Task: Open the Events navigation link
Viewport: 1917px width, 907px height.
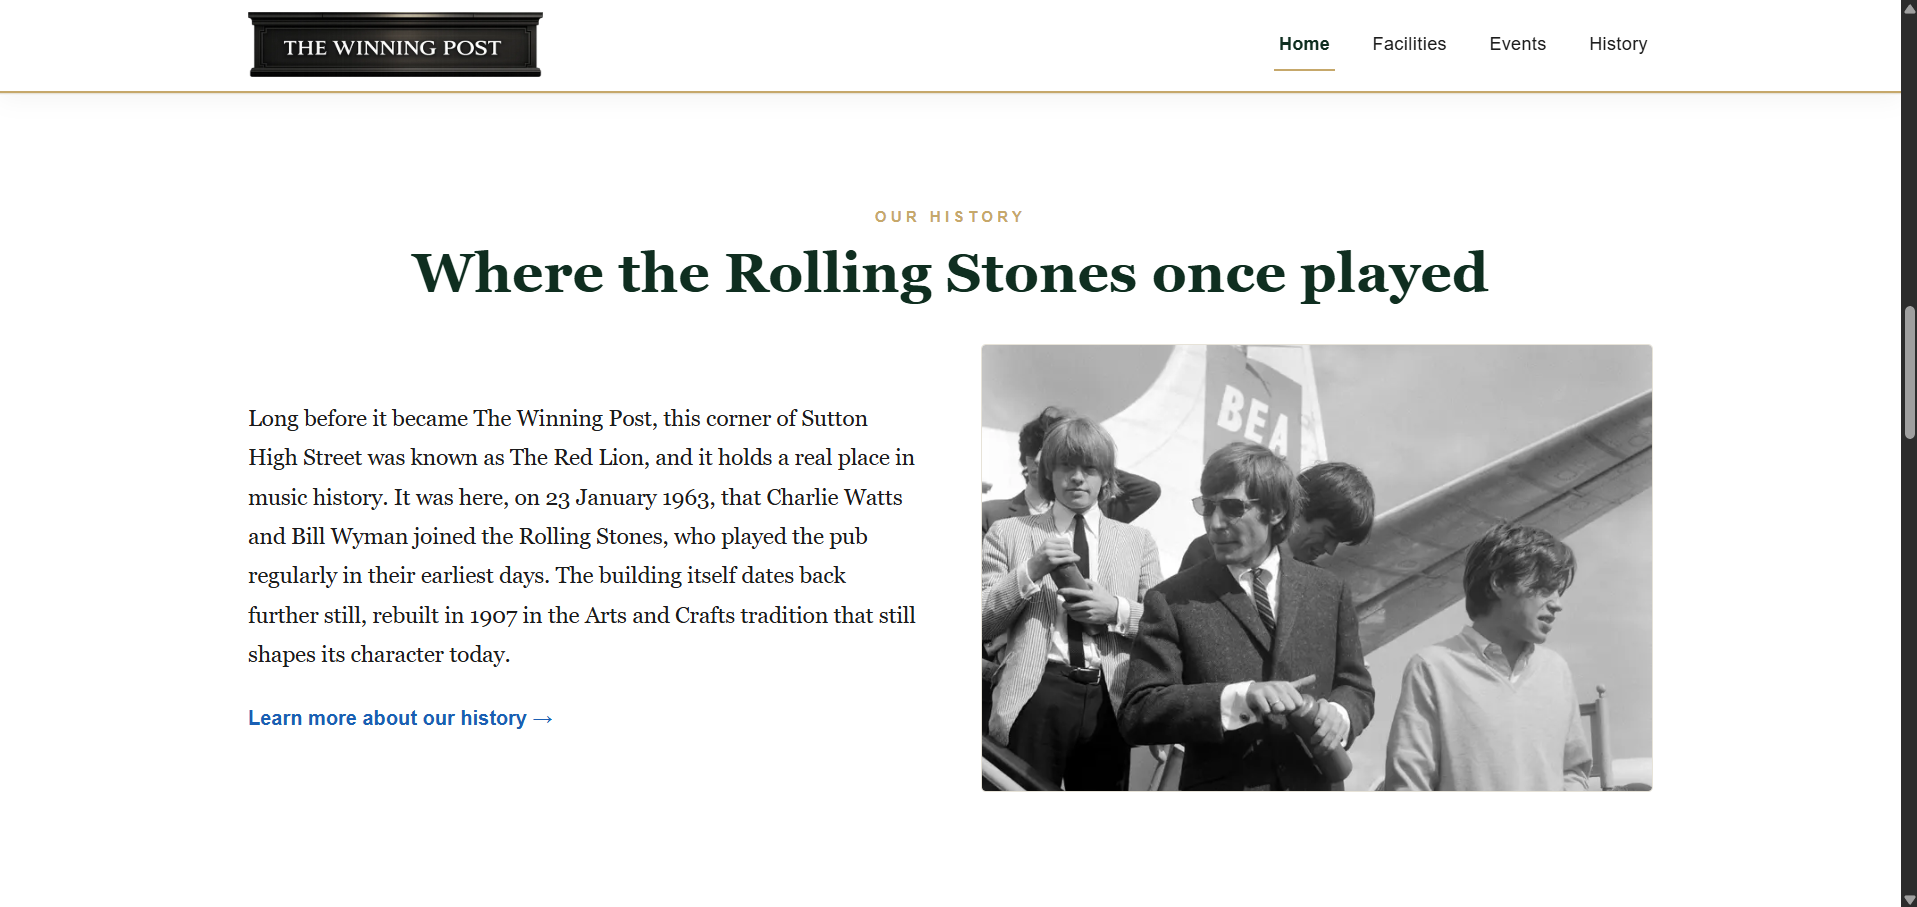Action: (x=1517, y=44)
